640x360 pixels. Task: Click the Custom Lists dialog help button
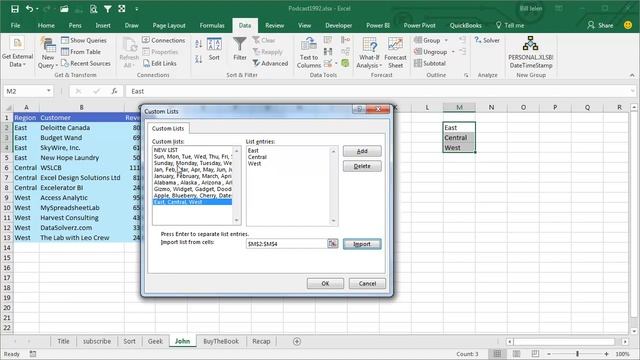point(359,109)
